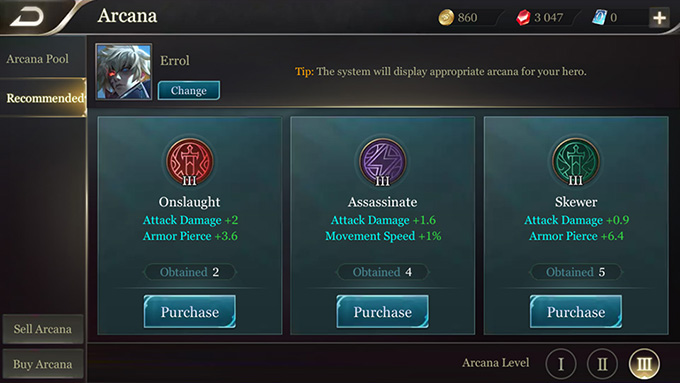Select the red Onslaught arcana emblem

click(x=190, y=162)
